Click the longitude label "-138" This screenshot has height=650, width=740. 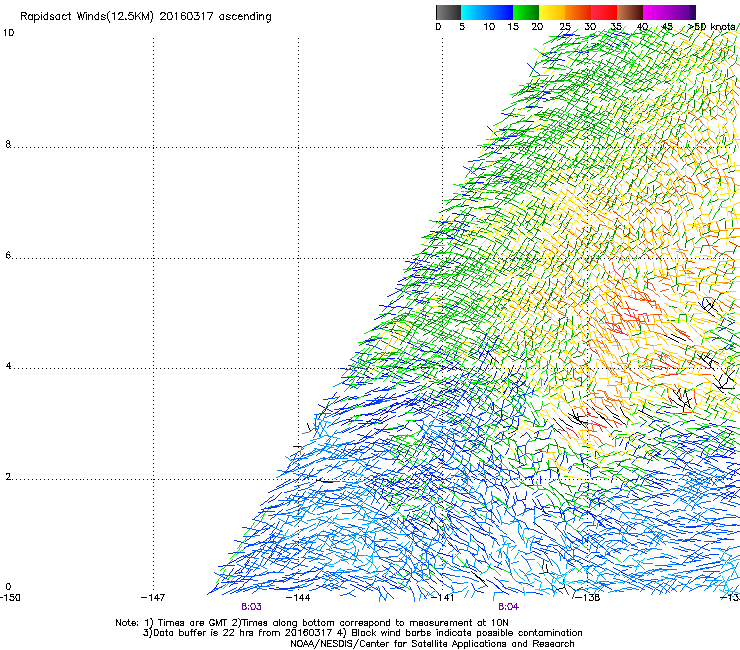click(588, 598)
